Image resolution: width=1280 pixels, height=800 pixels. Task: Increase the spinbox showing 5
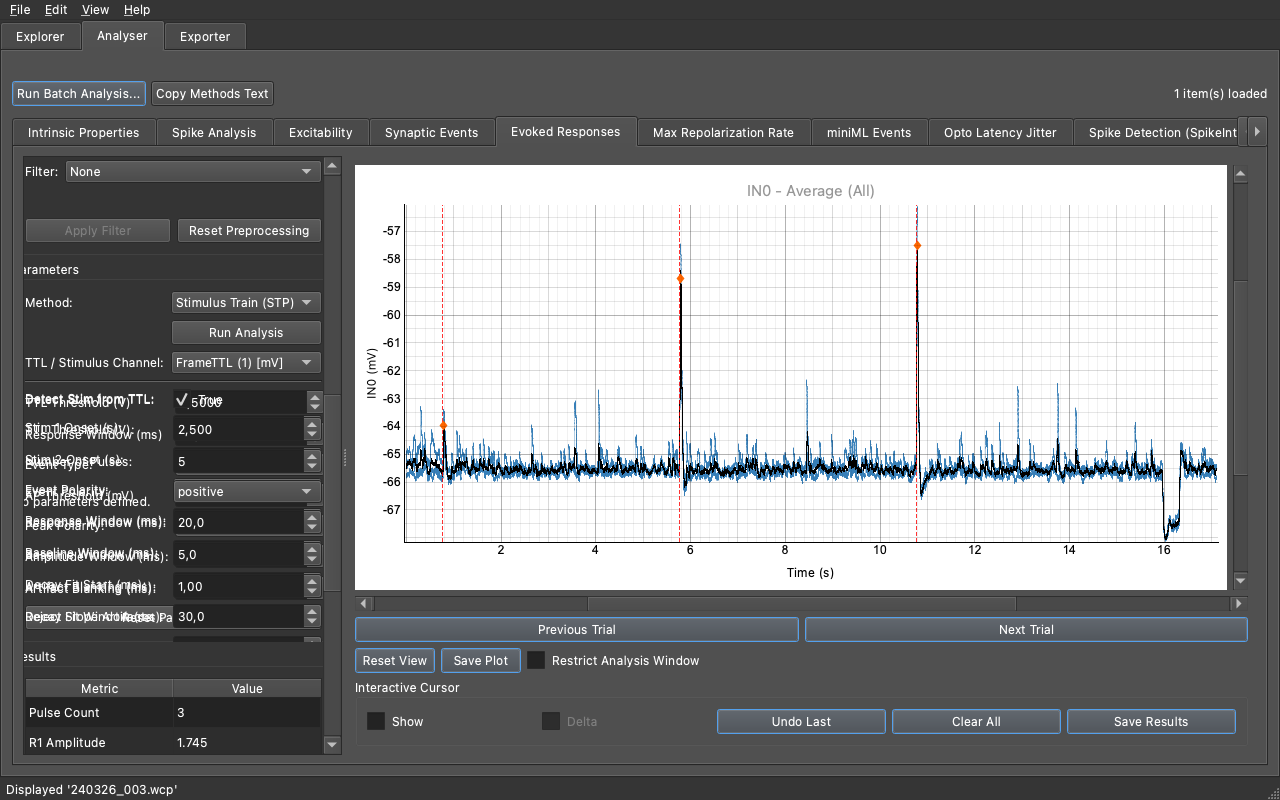[313, 456]
